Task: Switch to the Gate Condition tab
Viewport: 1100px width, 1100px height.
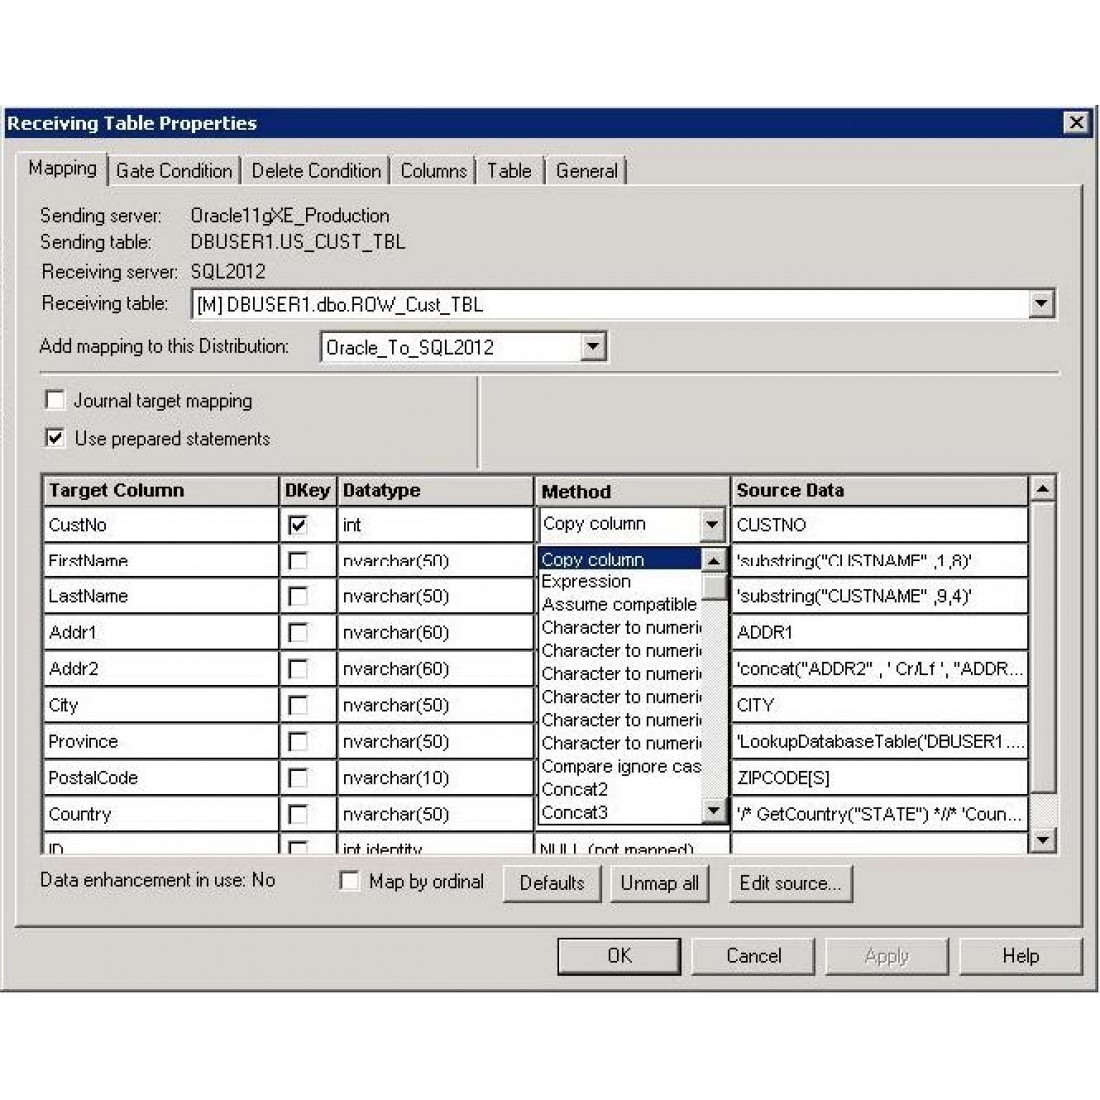Action: coord(174,171)
